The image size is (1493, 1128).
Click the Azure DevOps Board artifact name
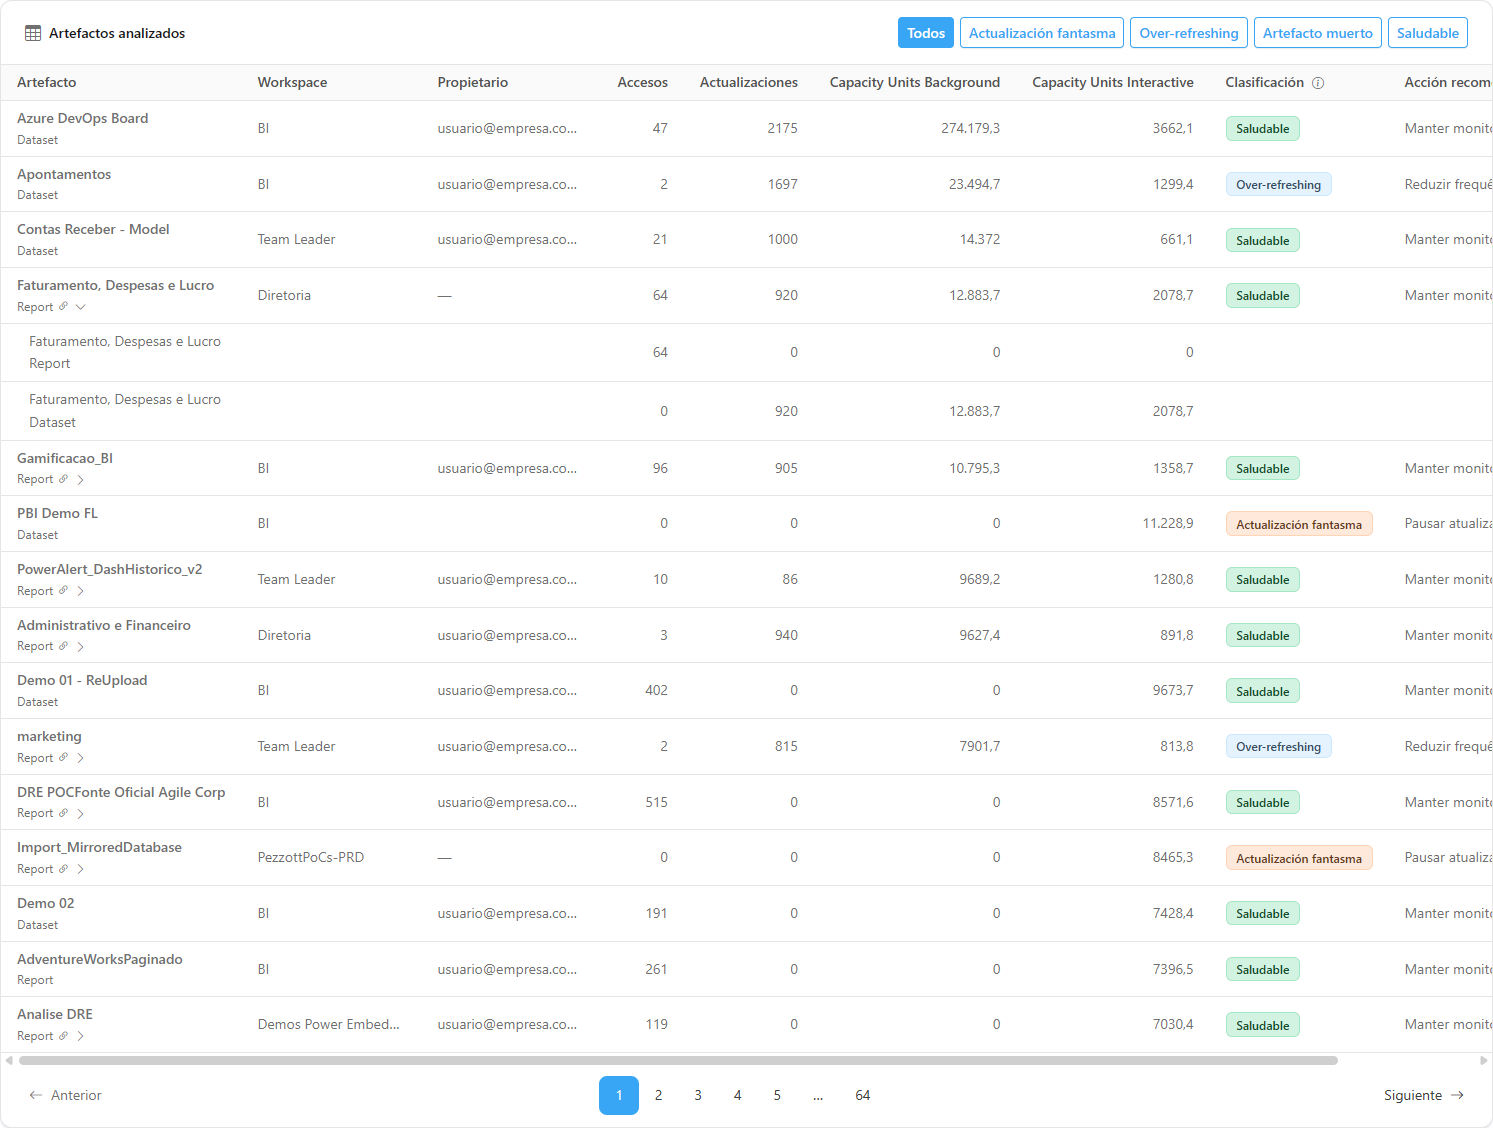click(83, 118)
